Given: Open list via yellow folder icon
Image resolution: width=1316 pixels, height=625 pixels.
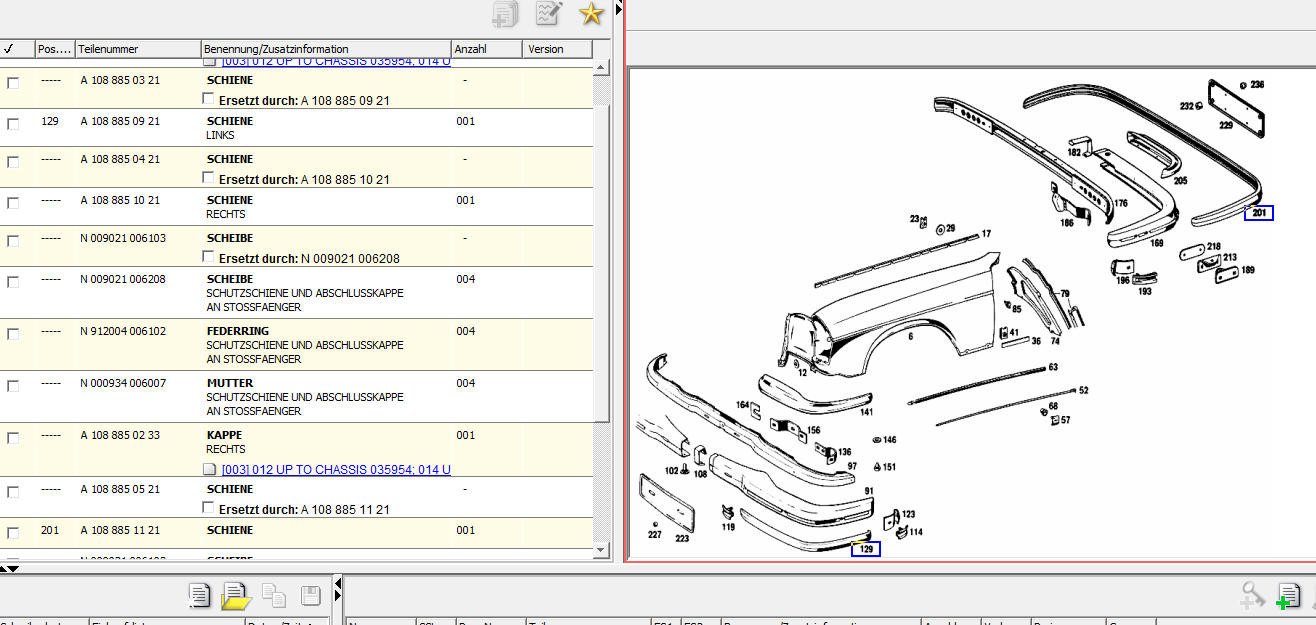Looking at the screenshot, I should point(235,596).
